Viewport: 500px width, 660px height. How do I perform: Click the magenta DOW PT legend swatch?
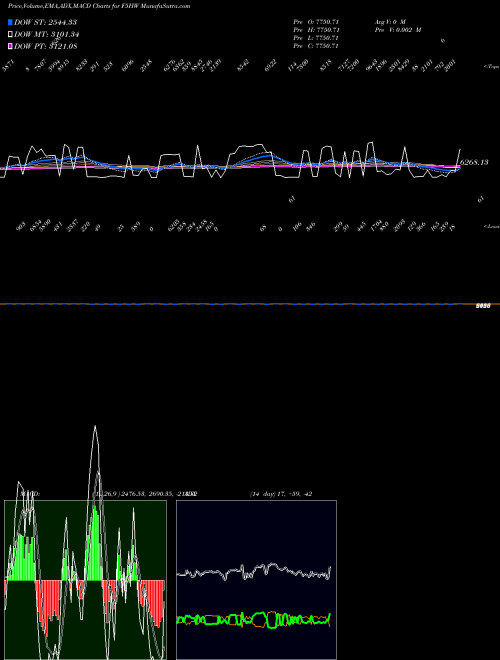coord(10,46)
